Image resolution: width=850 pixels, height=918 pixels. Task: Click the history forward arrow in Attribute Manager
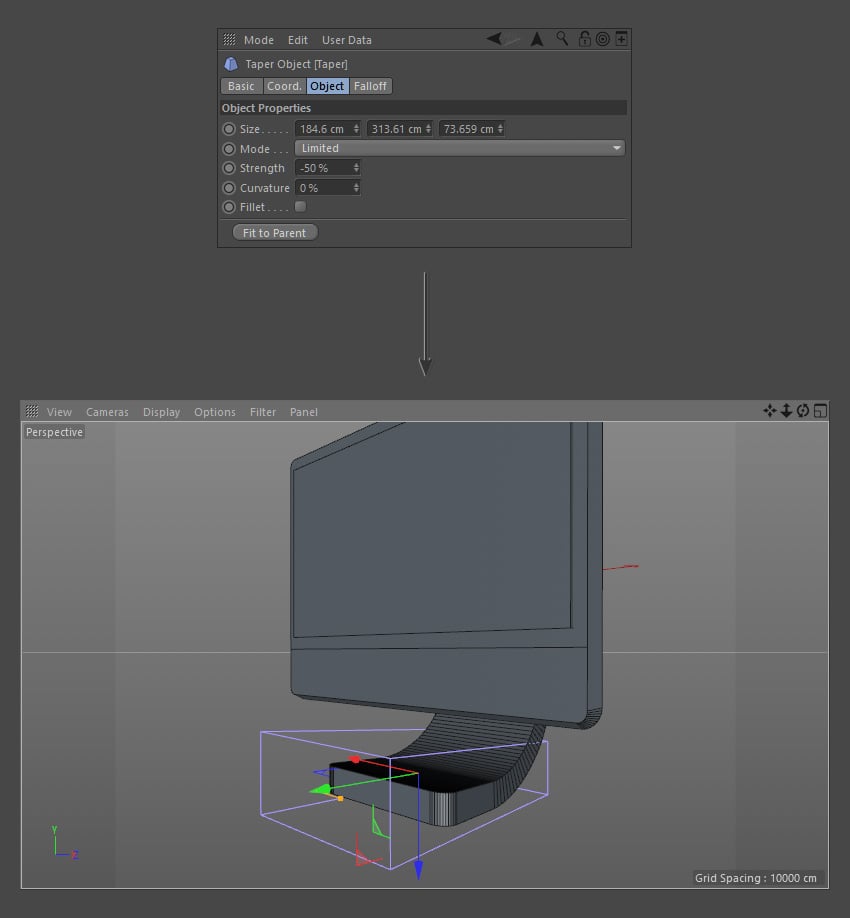click(x=537, y=38)
